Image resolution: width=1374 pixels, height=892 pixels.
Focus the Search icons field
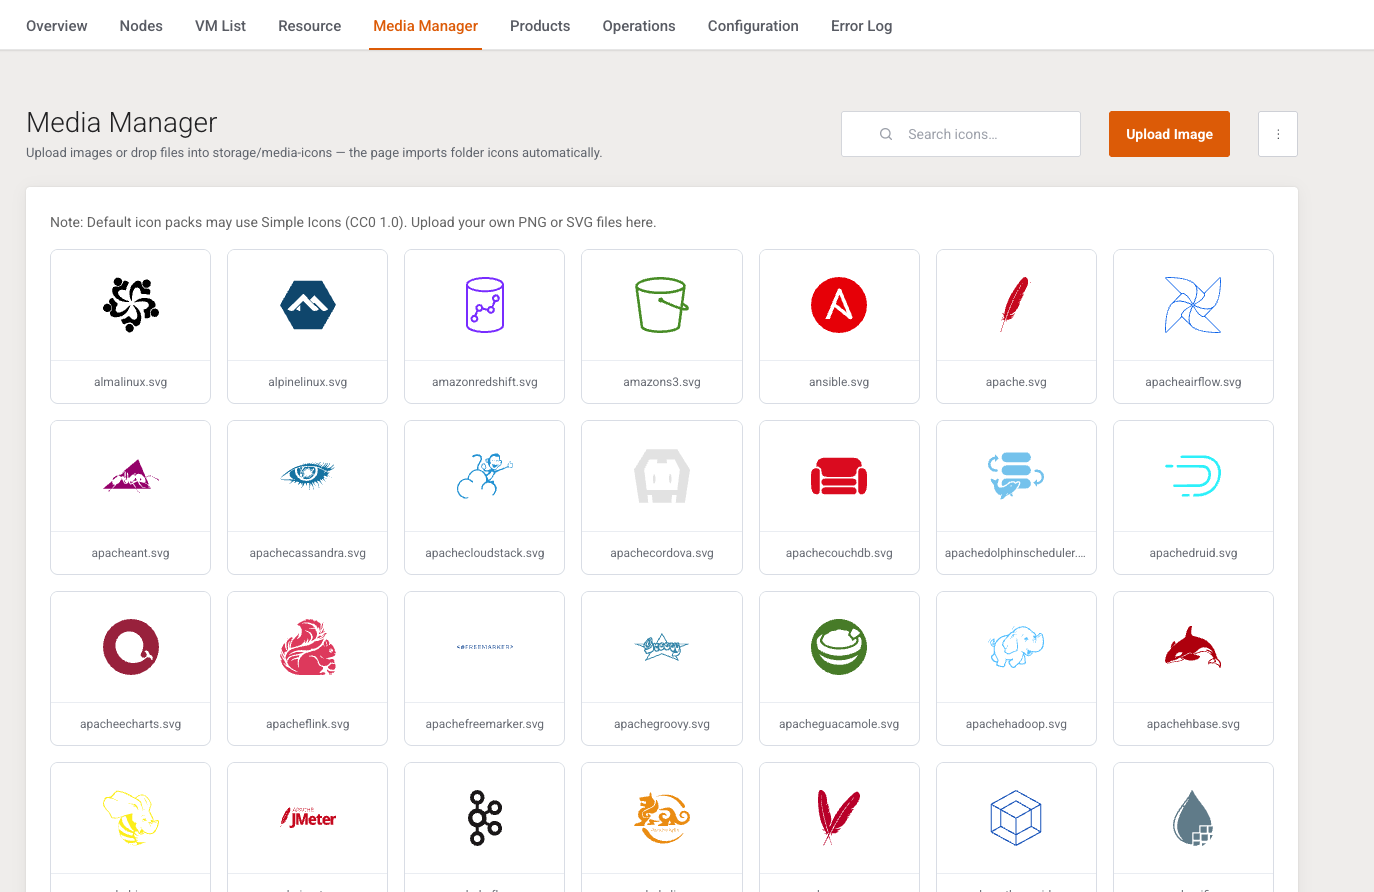pos(961,134)
